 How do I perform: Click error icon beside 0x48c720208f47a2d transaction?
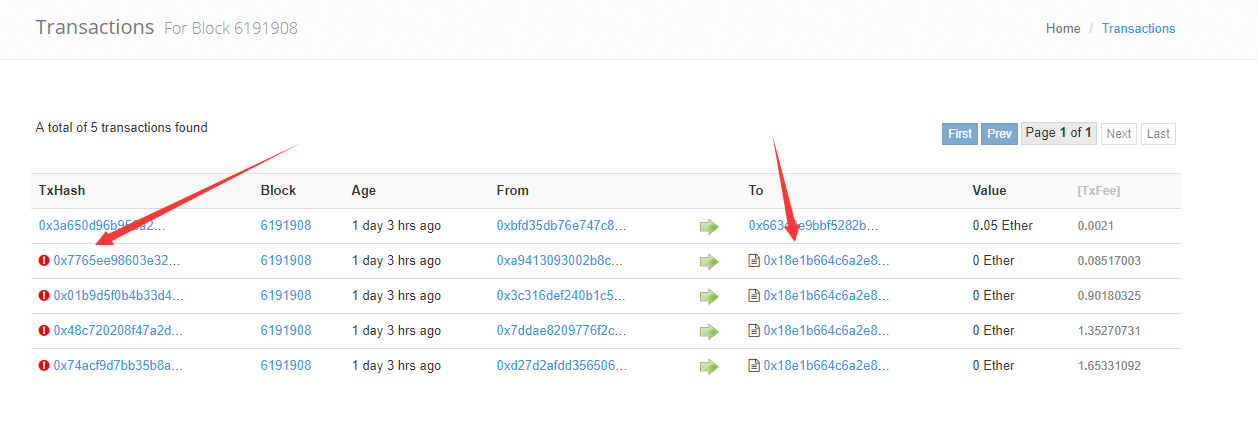[x=44, y=331]
